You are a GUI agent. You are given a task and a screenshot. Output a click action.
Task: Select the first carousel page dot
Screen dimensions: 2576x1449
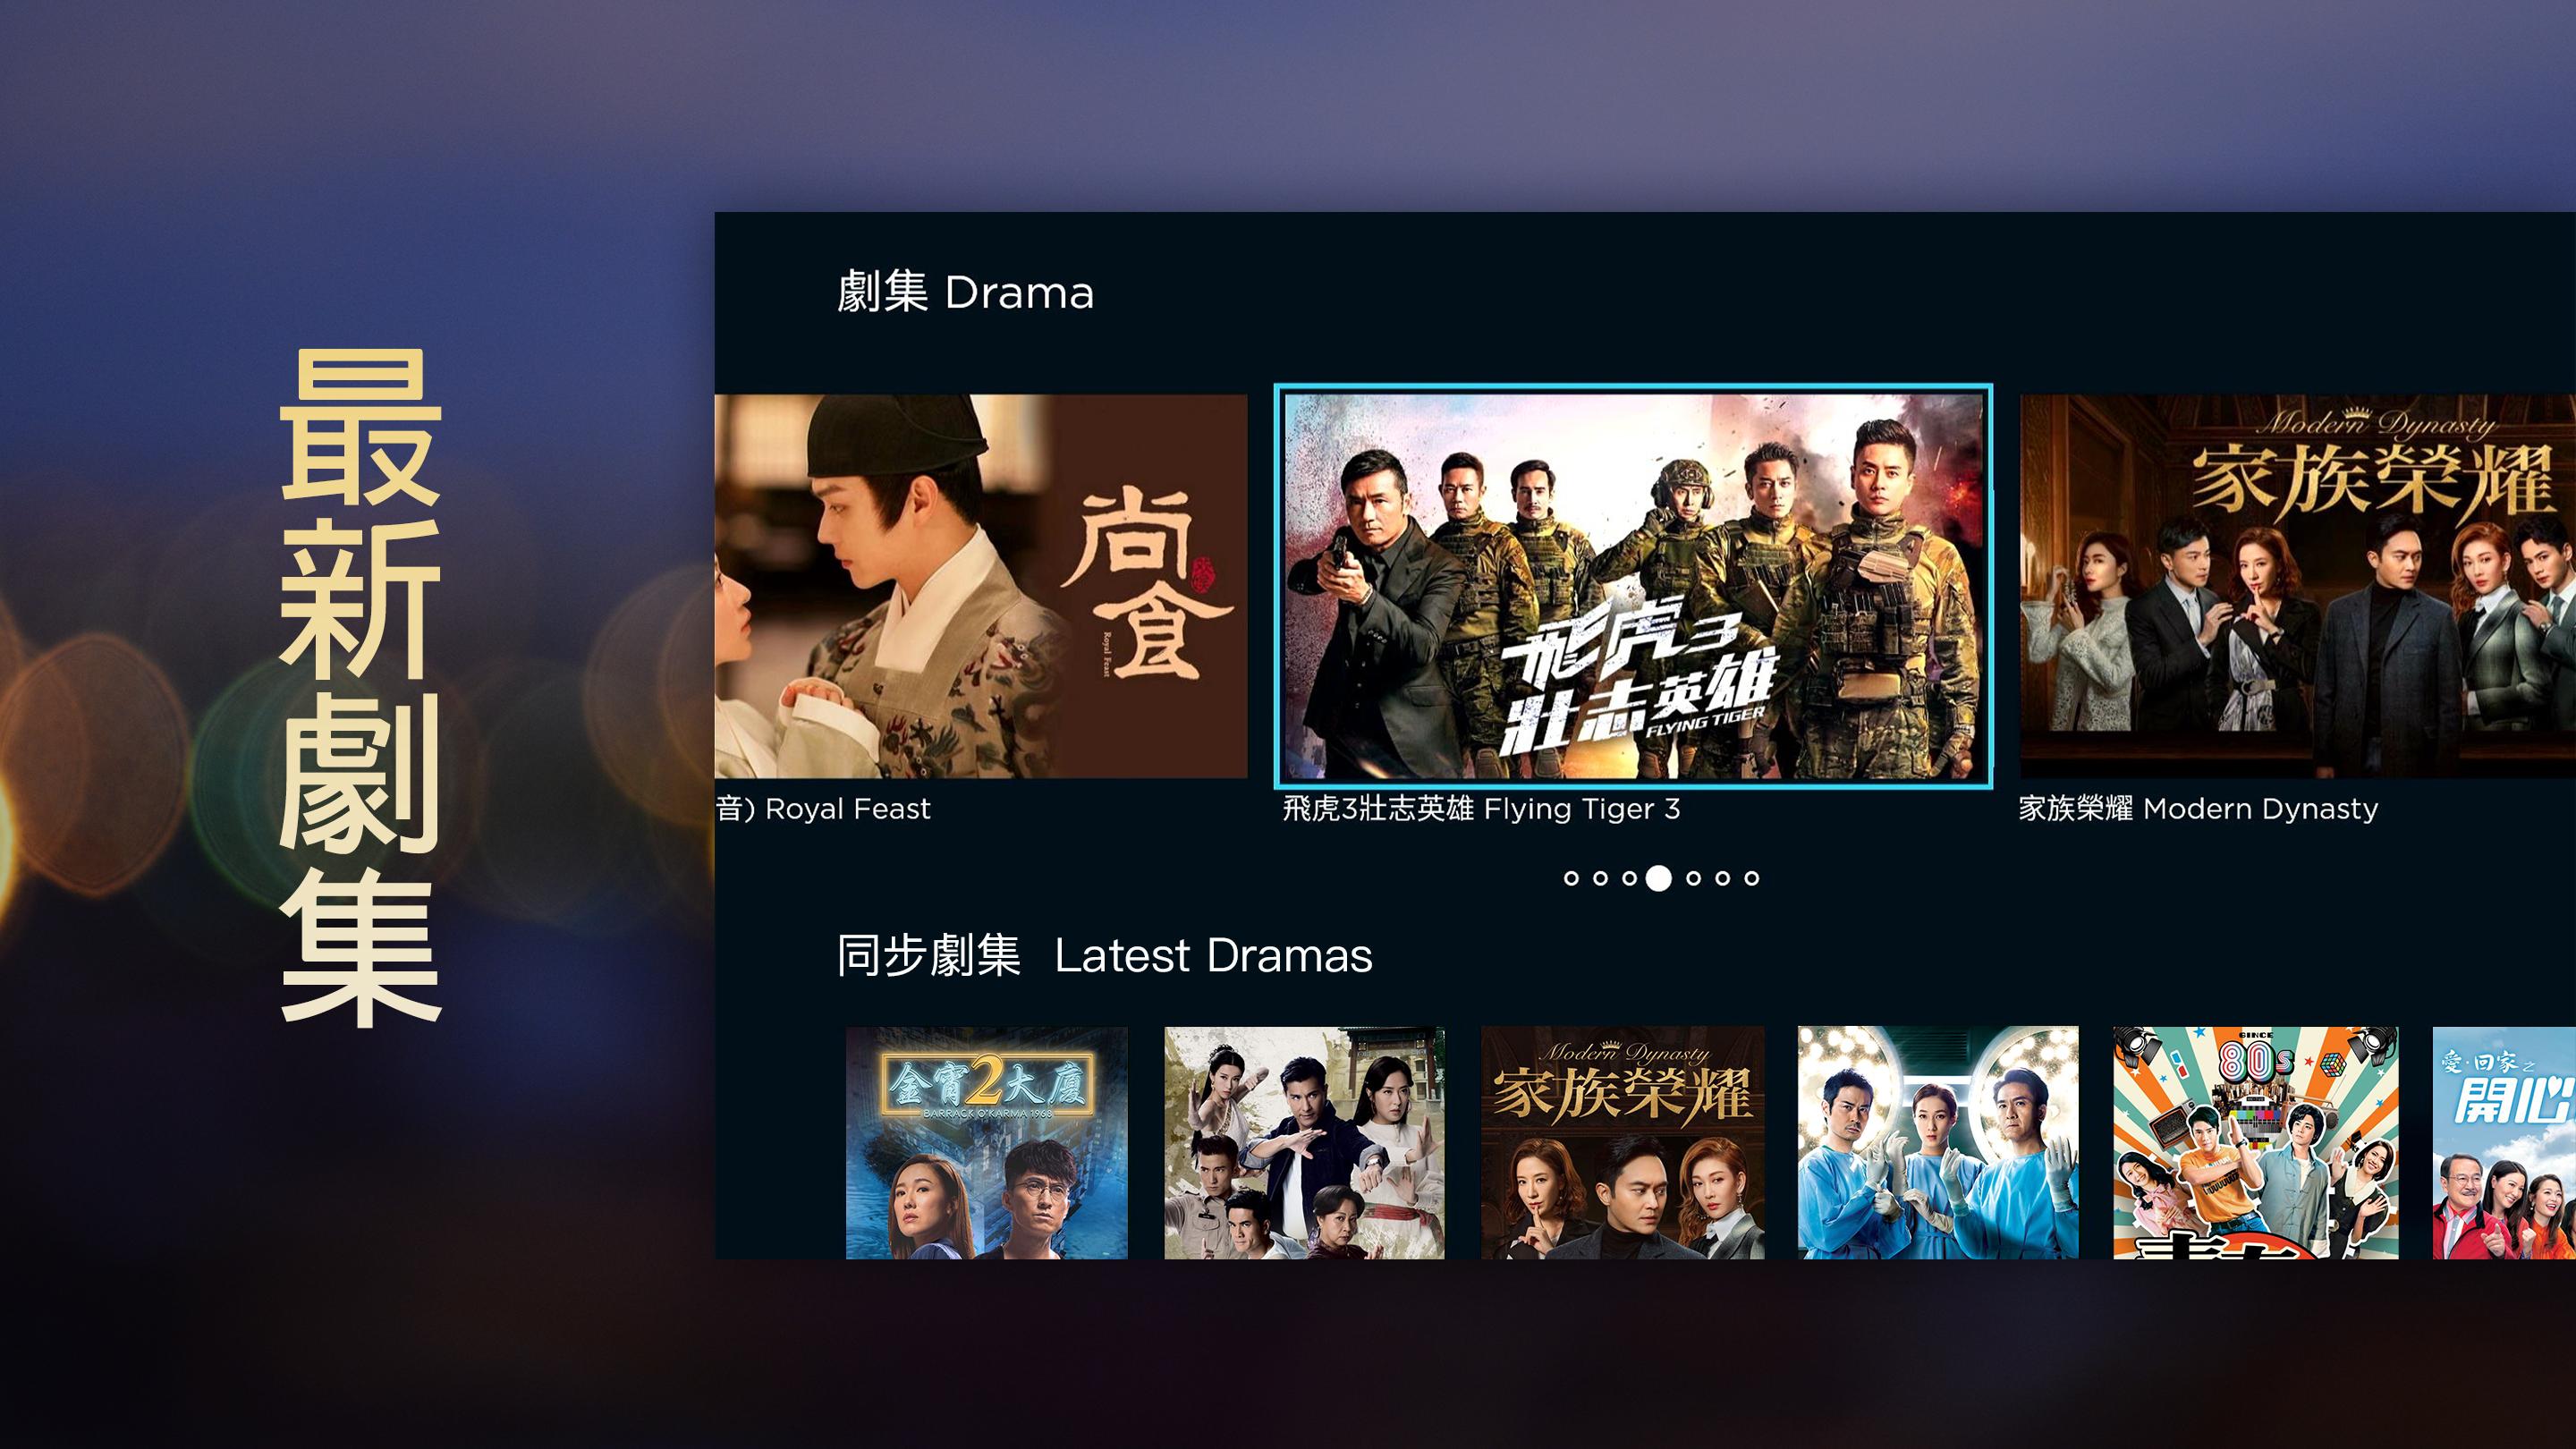coord(1571,878)
